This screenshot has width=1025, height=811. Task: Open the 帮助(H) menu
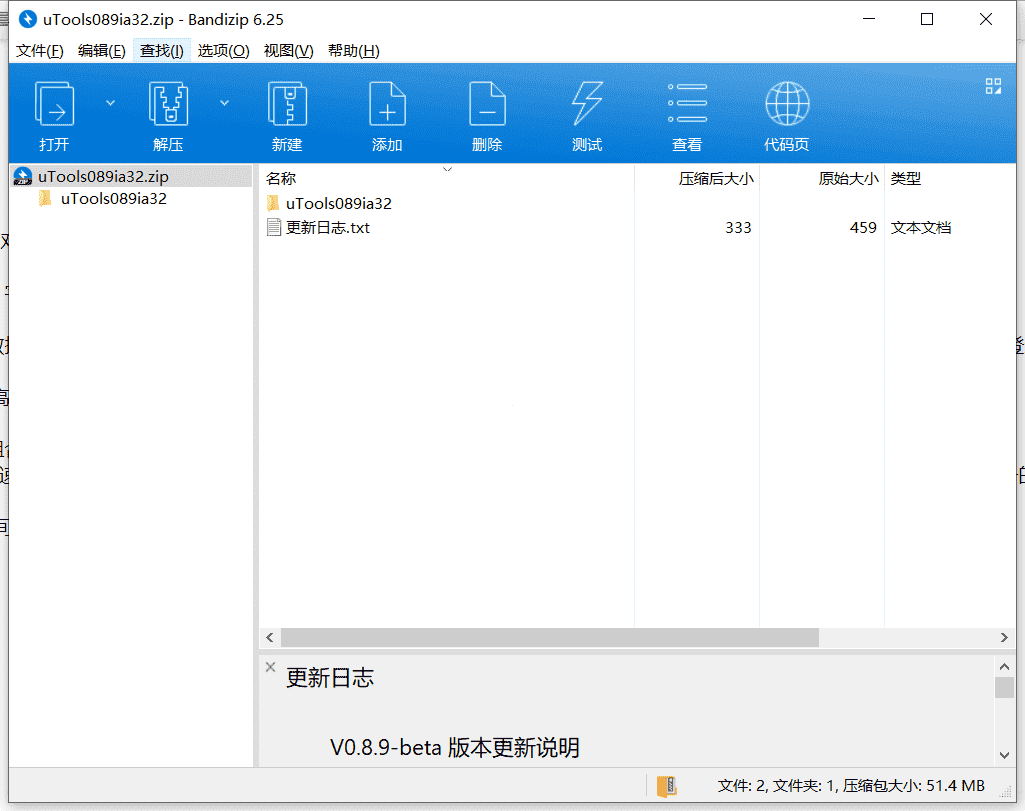point(354,50)
